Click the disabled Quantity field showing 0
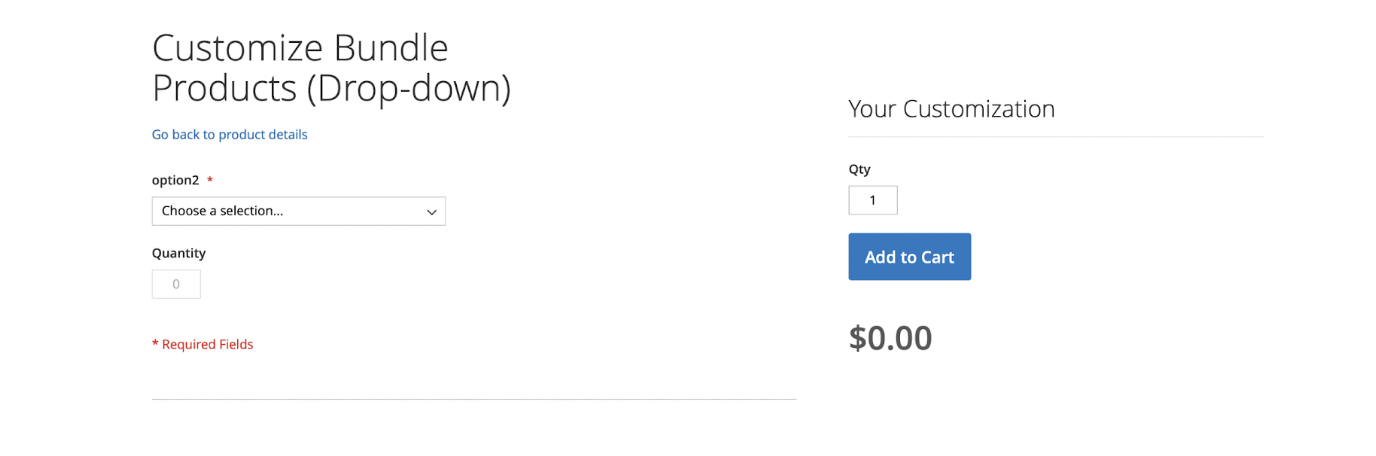The image size is (1376, 456). [176, 284]
